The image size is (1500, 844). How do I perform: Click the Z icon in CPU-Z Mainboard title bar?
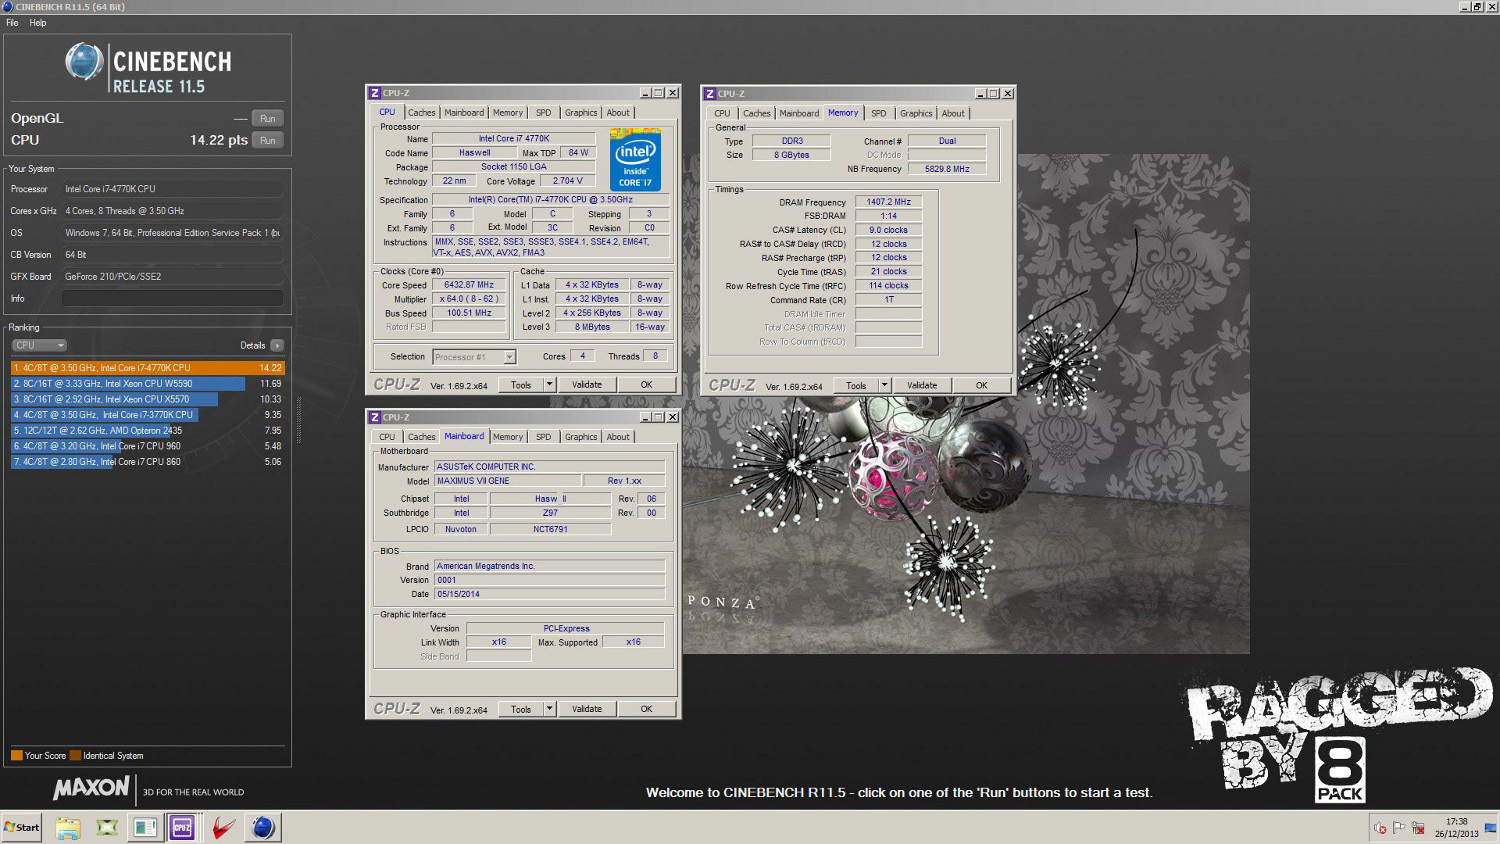pyautogui.click(x=375, y=417)
